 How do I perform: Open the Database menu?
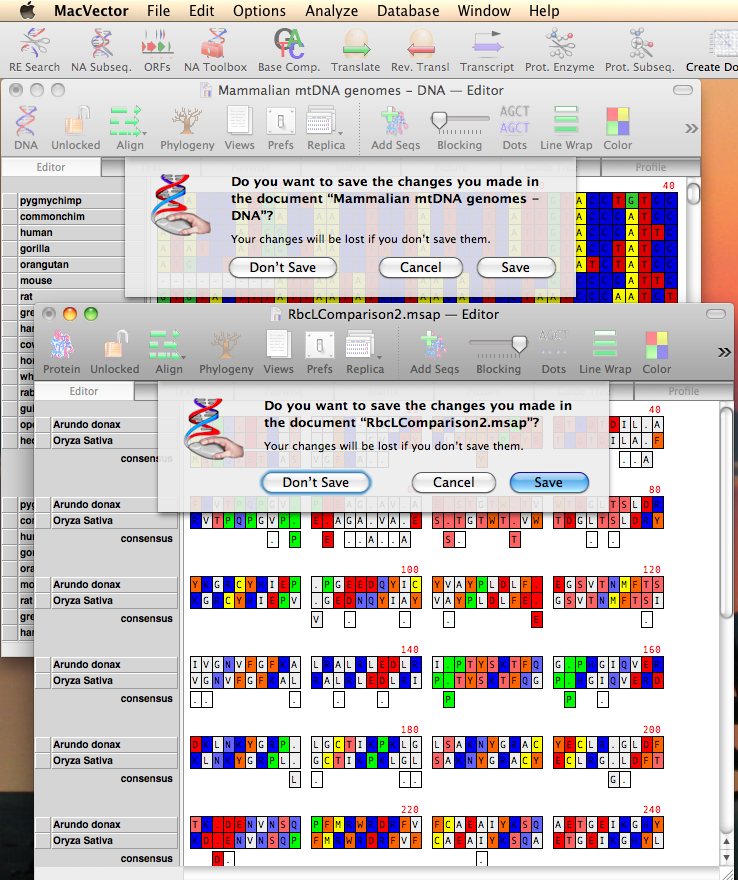click(x=408, y=11)
